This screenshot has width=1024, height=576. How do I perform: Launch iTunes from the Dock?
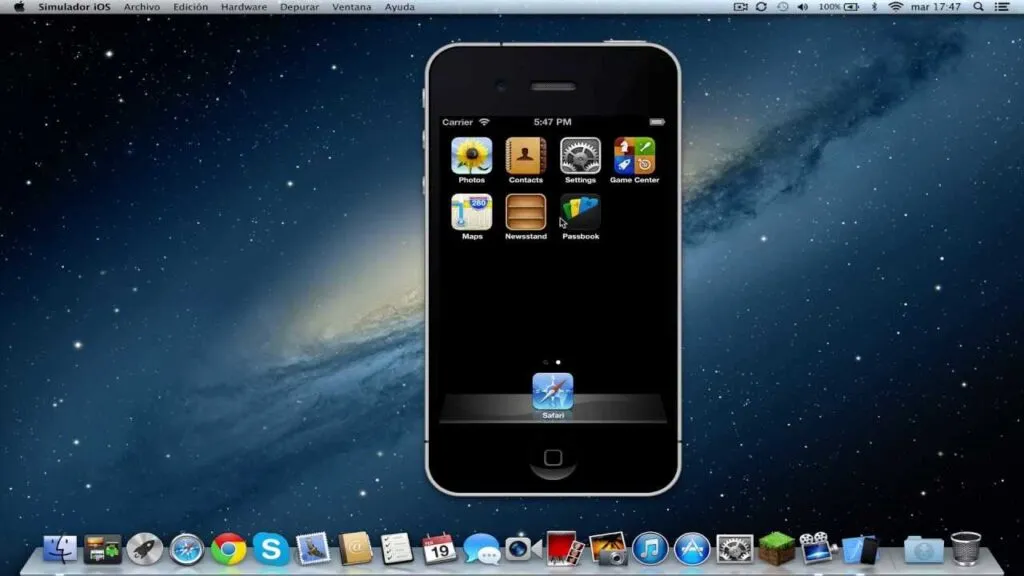point(650,549)
